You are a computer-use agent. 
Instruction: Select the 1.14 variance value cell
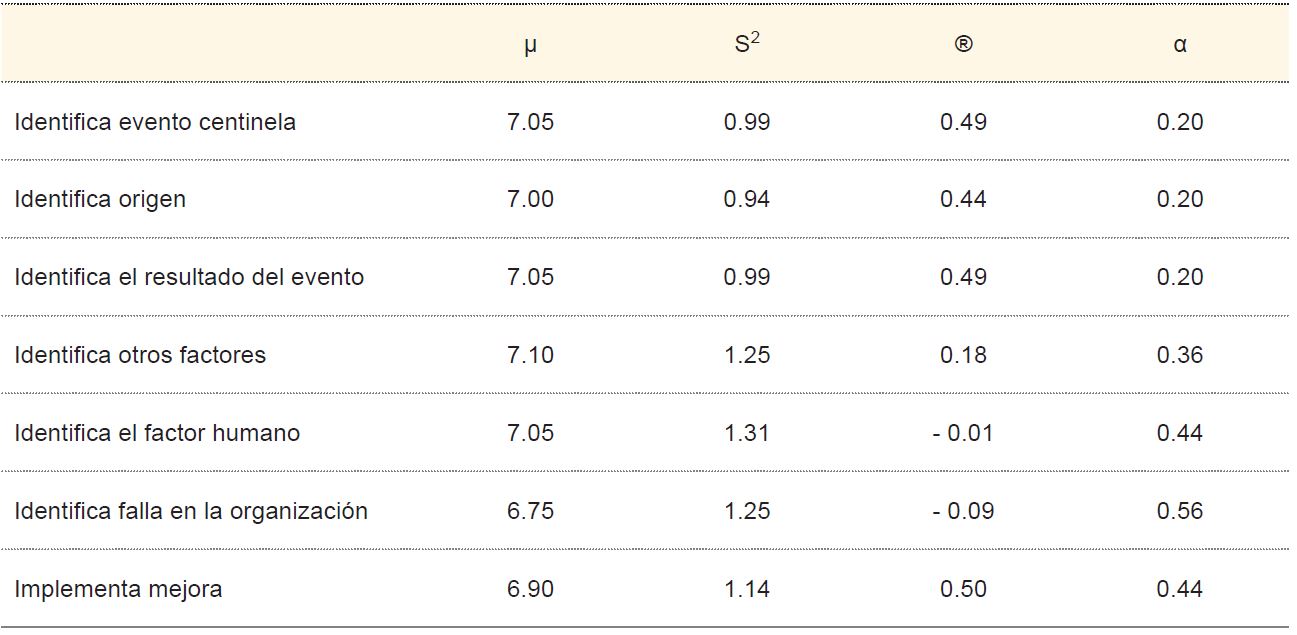click(747, 589)
